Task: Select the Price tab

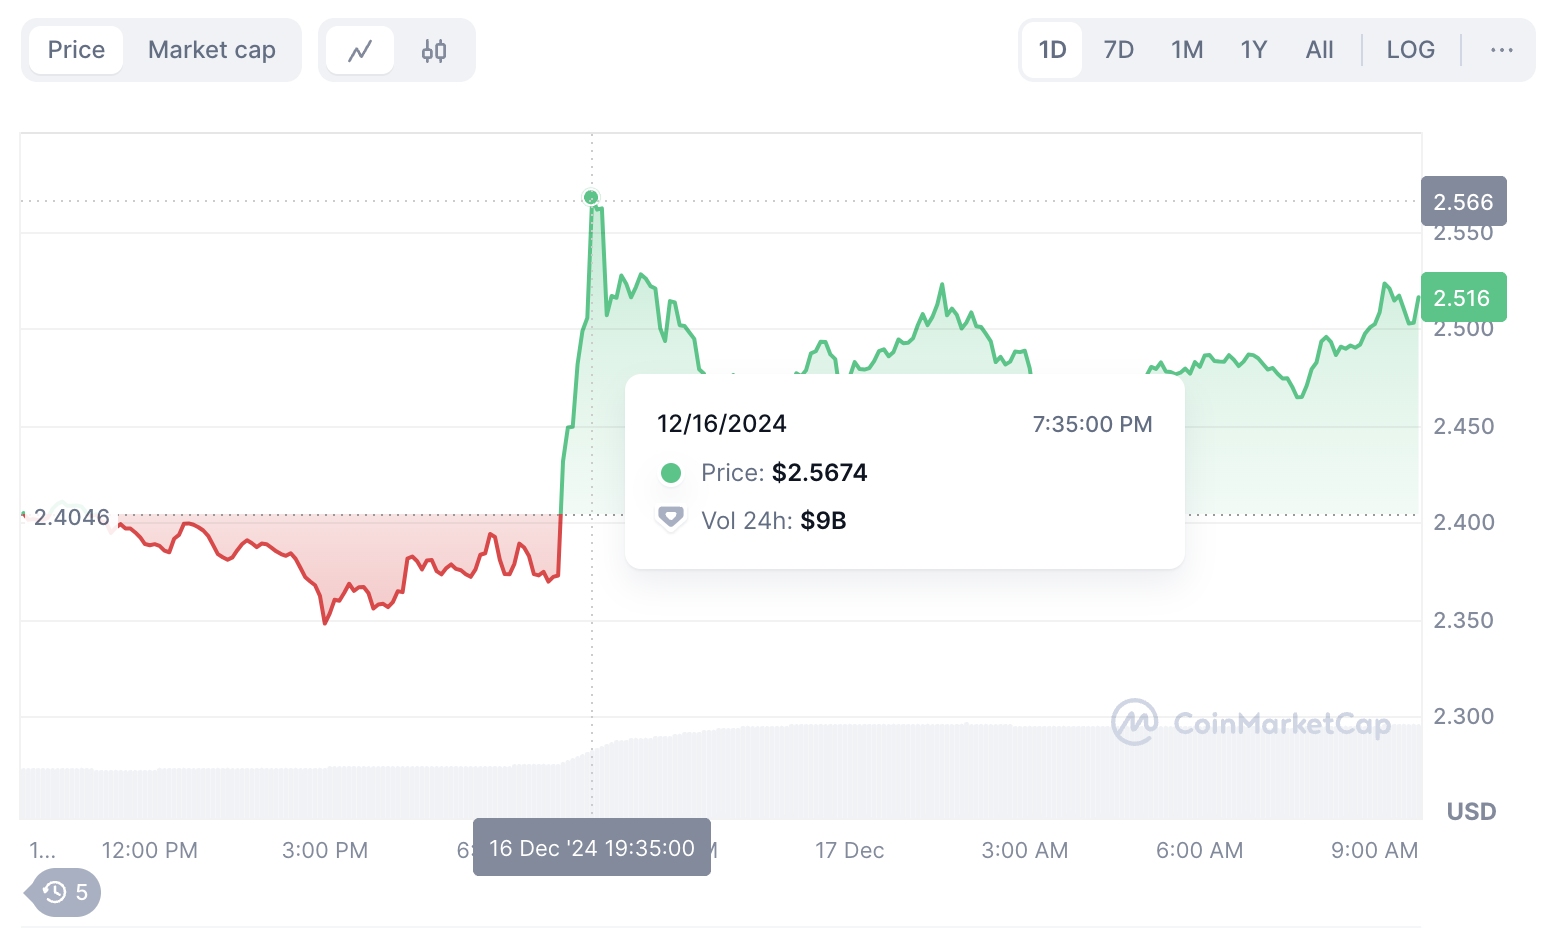Action: 76,50
